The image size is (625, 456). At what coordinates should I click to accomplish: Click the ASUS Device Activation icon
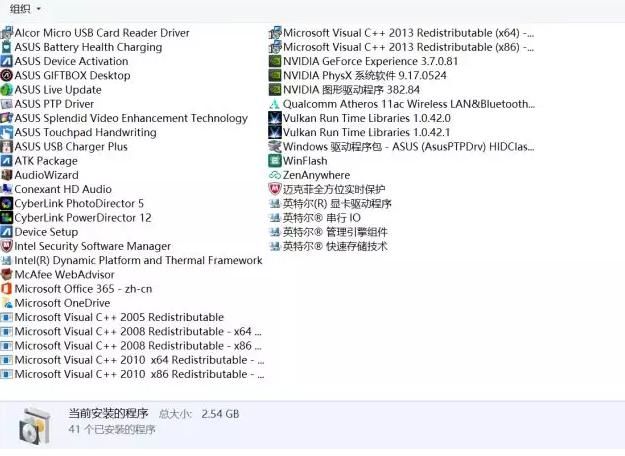(7, 61)
